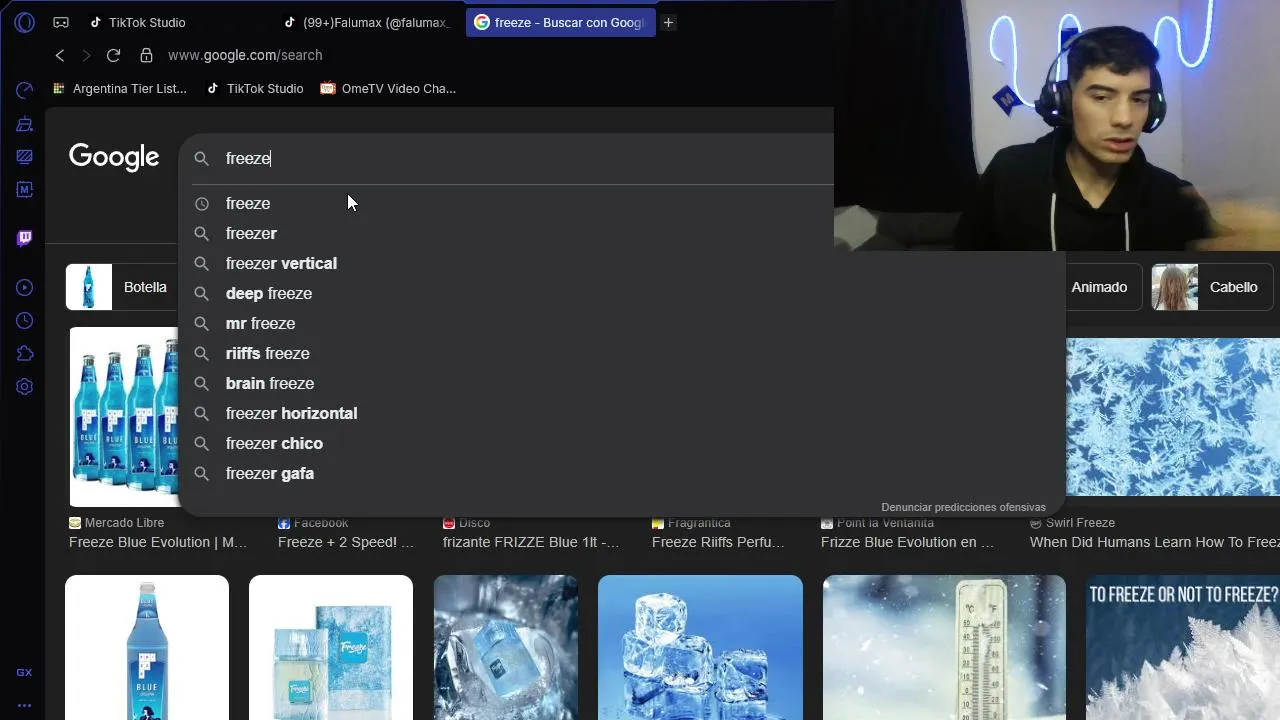Click 'Denunciar predicciones ofensivas' link
Screen dimensions: 1280x720
tap(963, 507)
